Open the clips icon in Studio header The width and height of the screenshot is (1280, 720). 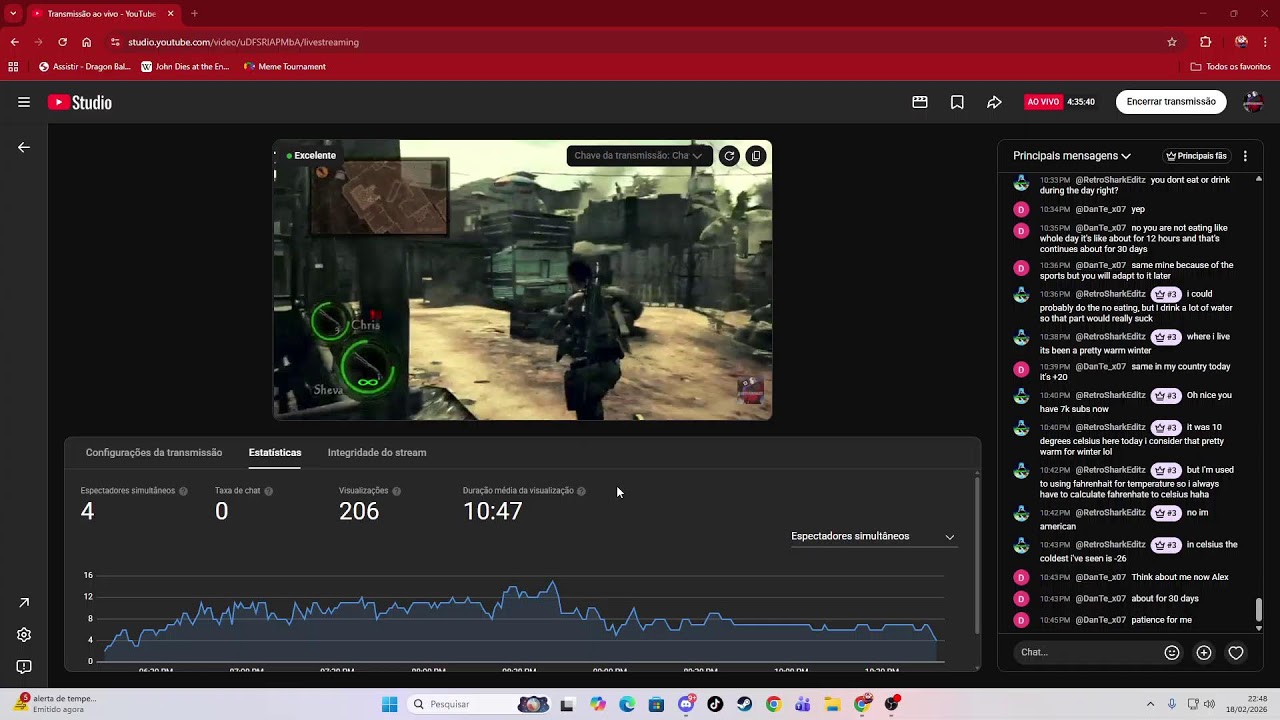tap(920, 102)
